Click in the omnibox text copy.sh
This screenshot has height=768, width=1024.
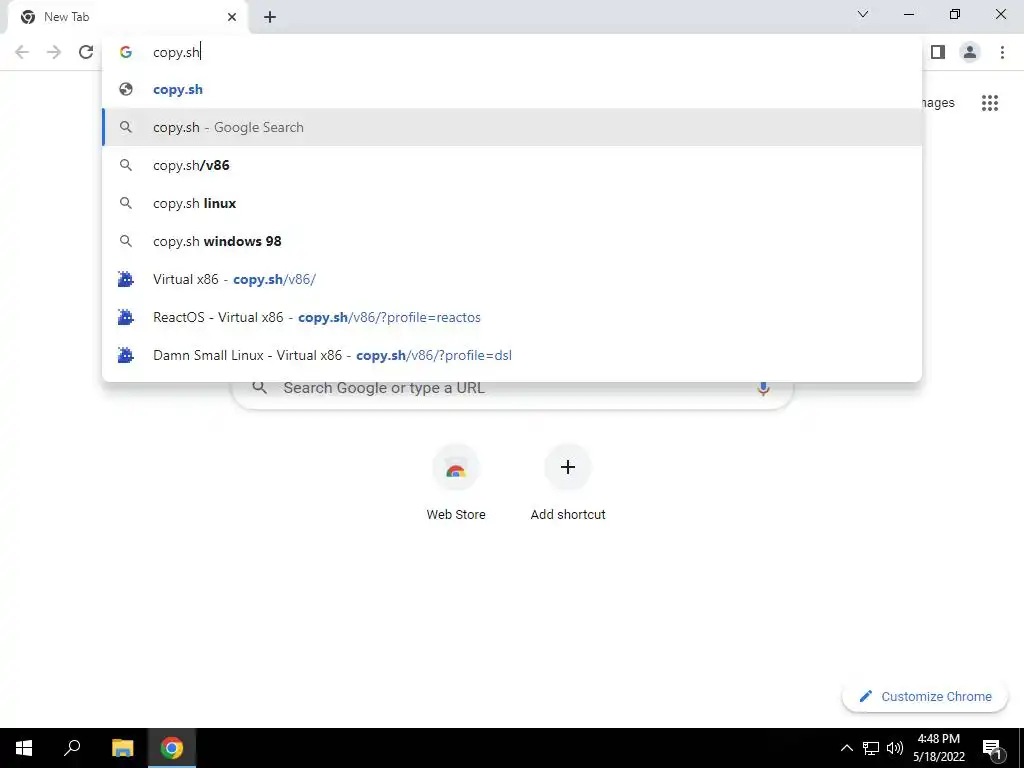[x=176, y=52]
